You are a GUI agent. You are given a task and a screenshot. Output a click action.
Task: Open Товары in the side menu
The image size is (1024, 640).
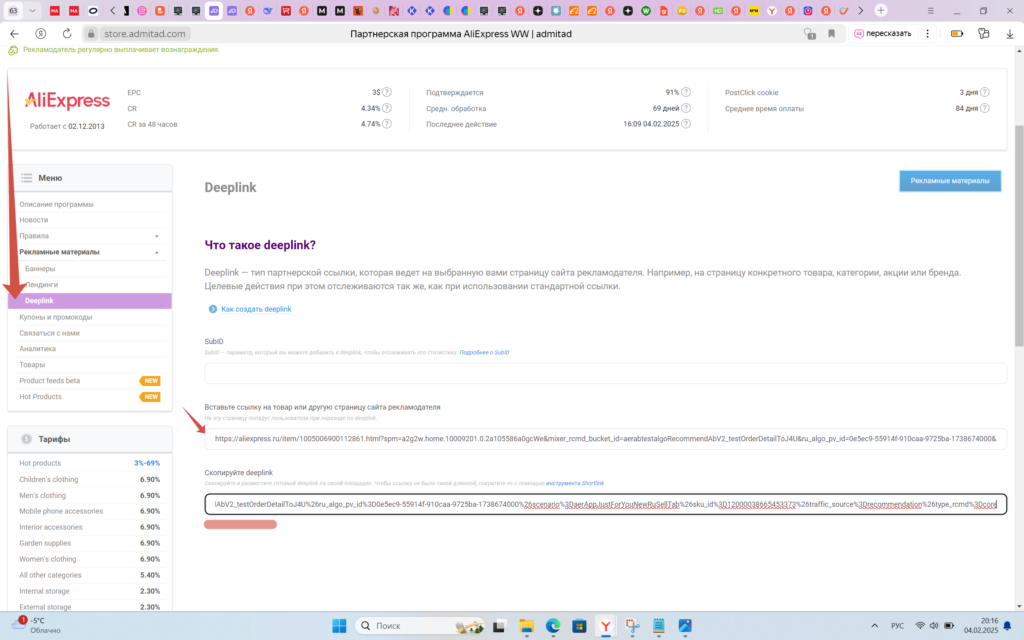tap(32, 364)
